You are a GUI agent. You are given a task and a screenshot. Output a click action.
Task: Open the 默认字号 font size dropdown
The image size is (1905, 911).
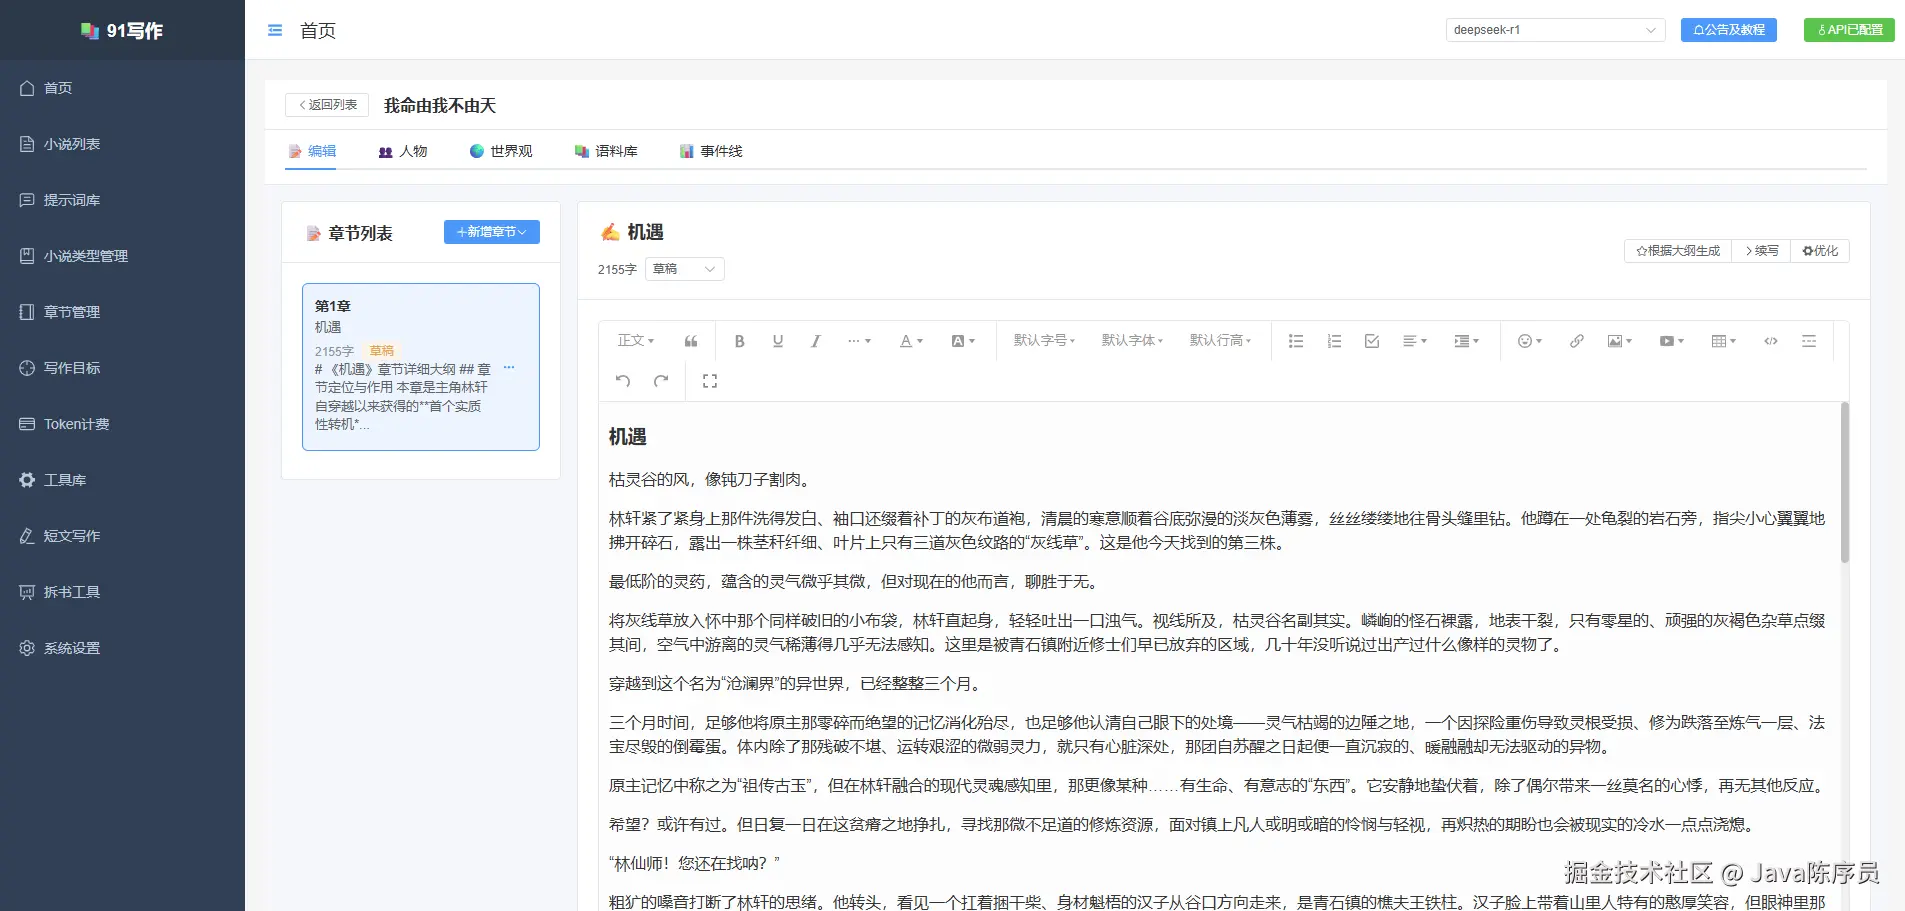[1045, 341]
